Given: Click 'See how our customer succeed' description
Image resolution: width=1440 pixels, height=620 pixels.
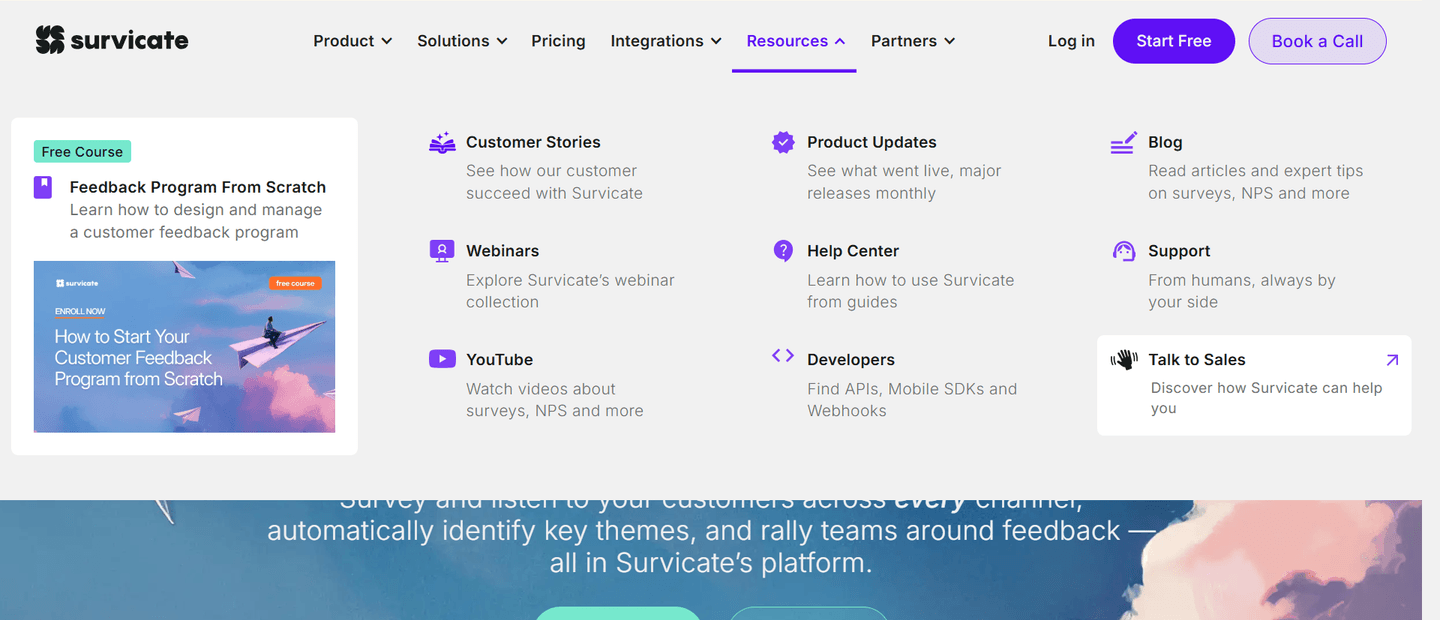Looking at the screenshot, I should pos(554,182).
